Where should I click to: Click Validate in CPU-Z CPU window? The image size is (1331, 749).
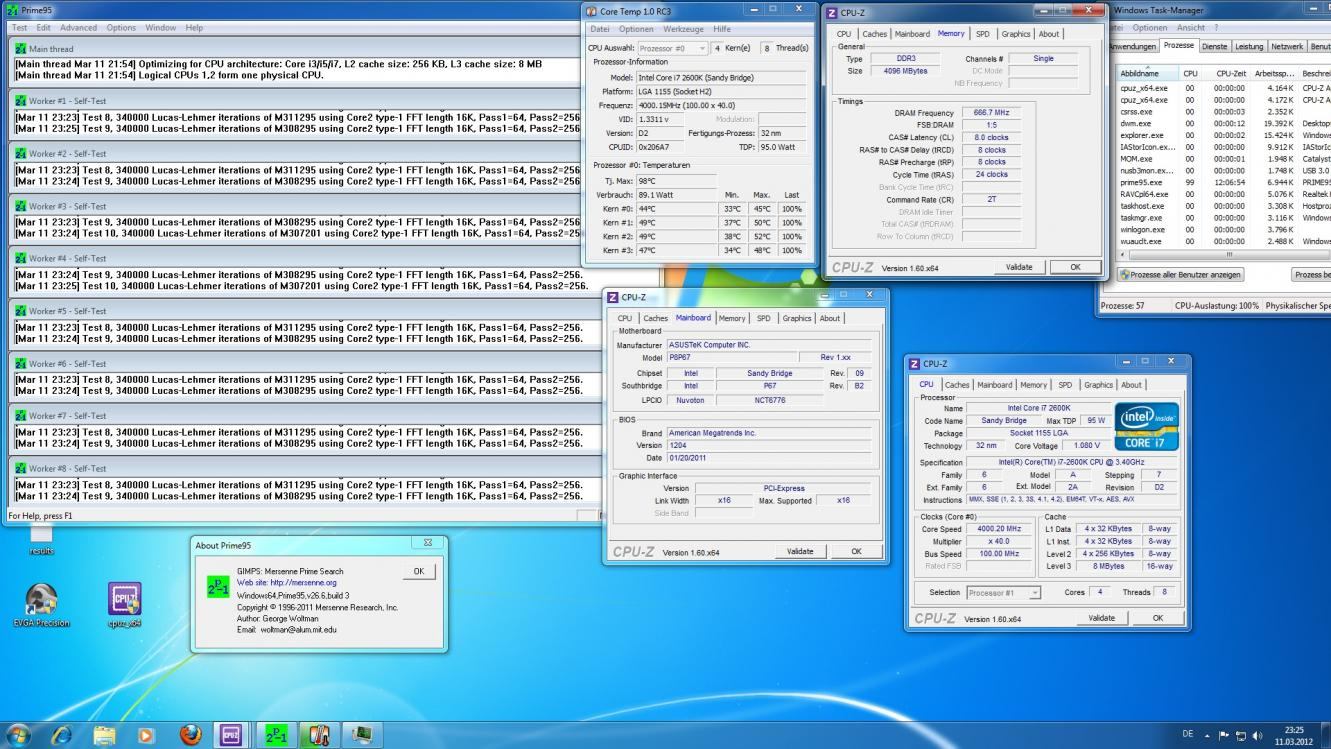tap(1101, 618)
